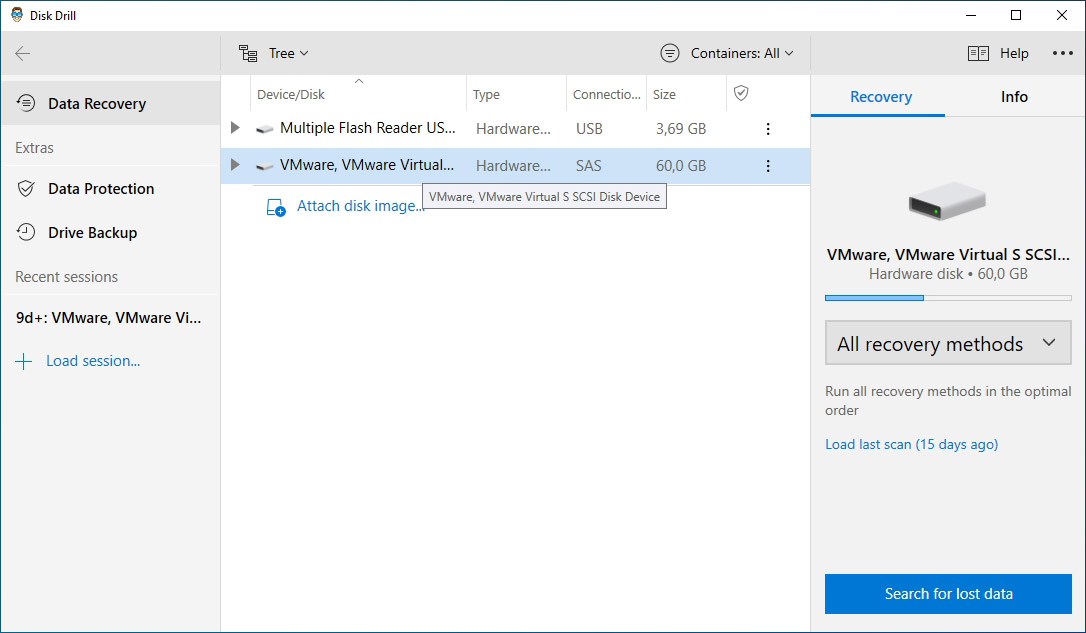Maximize the Disk Drill window

pyautogui.click(x=1016, y=15)
